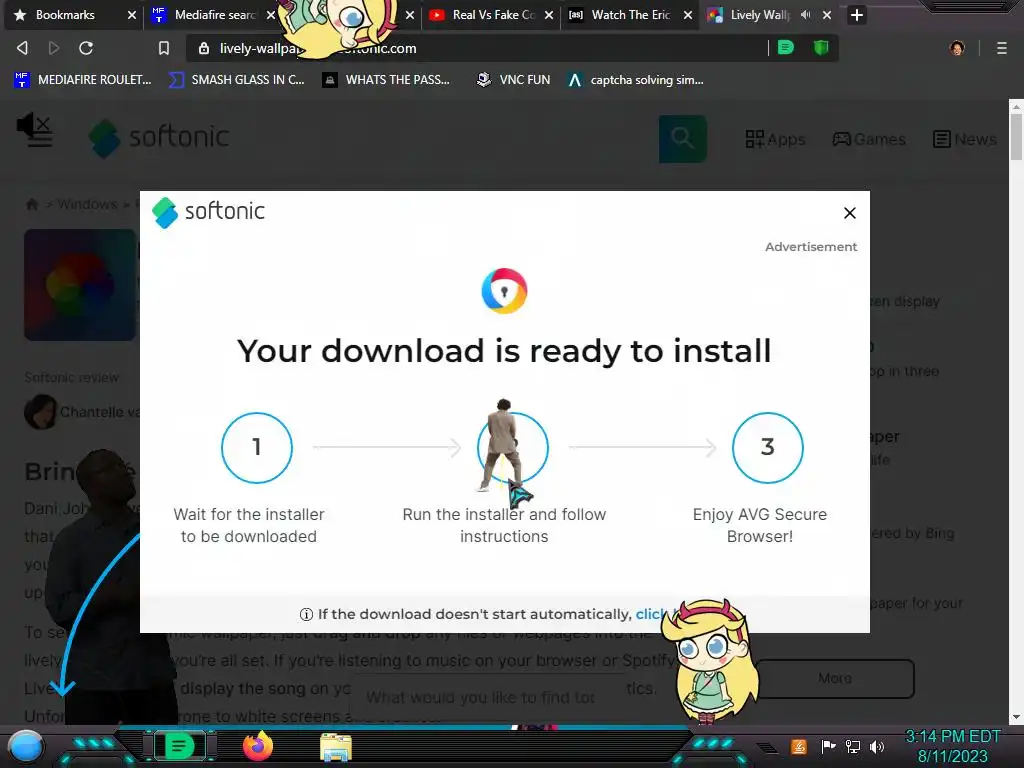Click the muted speaker icon on page
1024x768 pixels.
33,123
